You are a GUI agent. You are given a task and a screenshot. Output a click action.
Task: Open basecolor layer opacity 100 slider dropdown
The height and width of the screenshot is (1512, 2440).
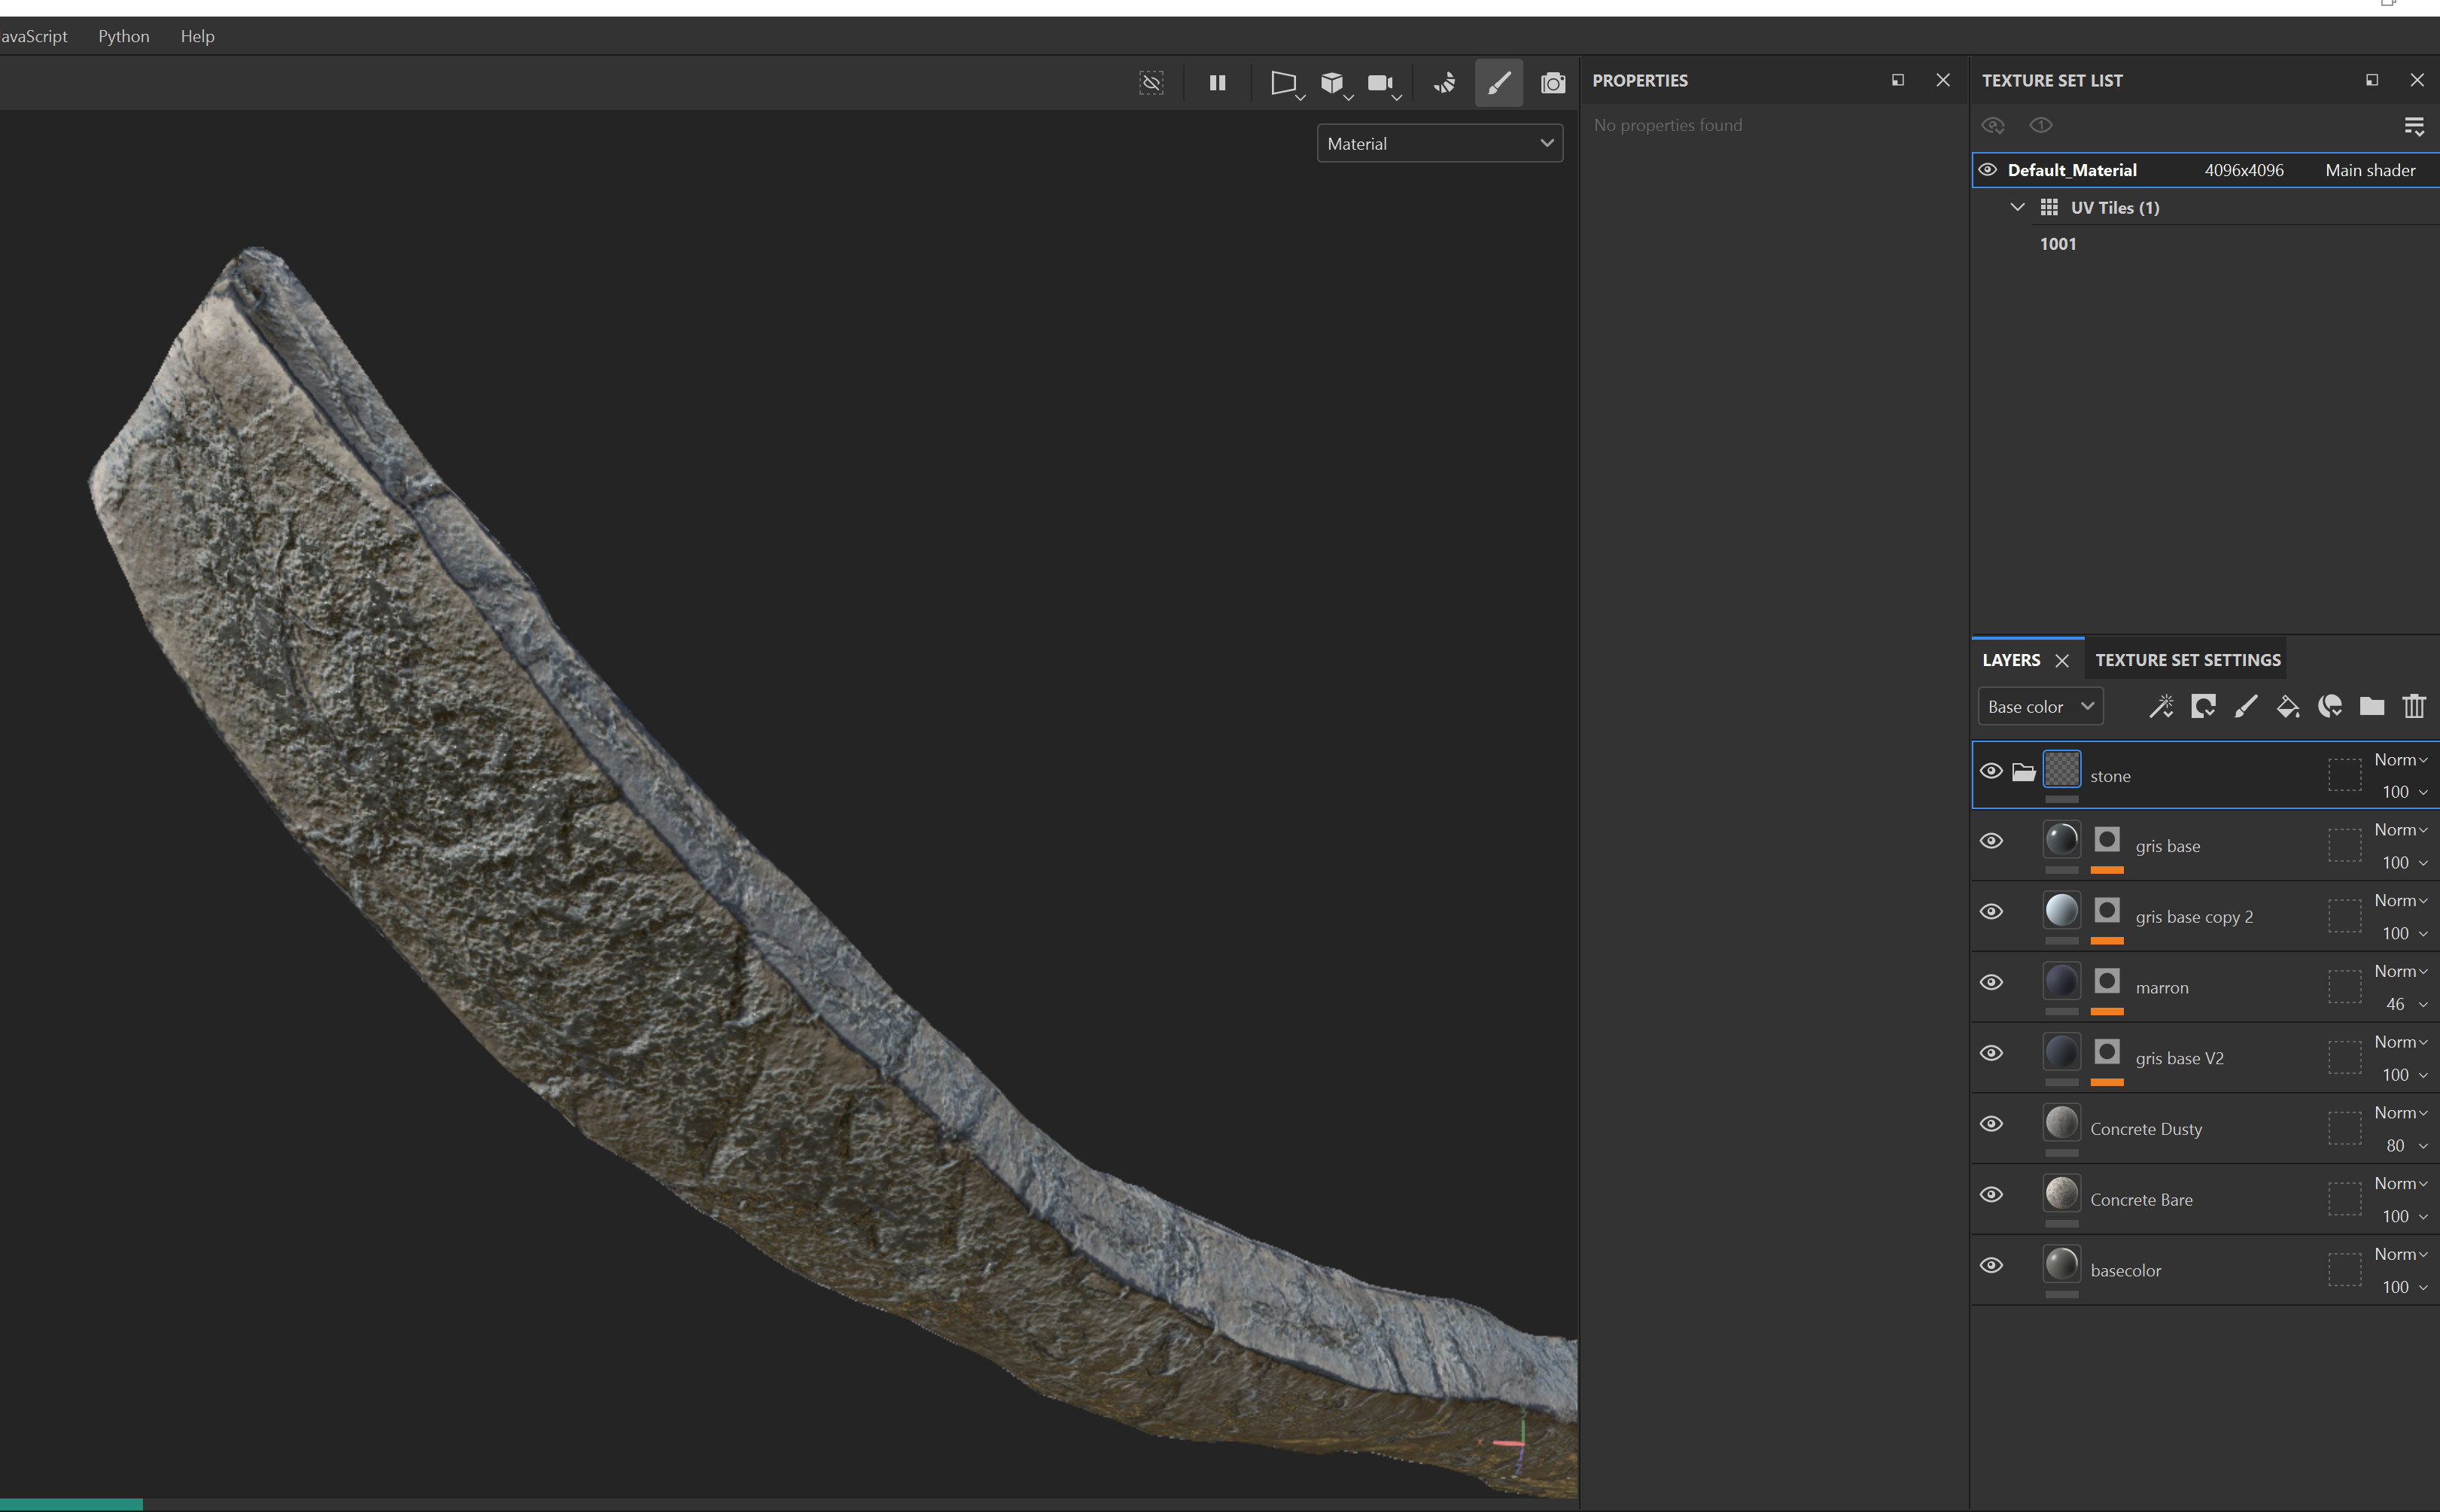click(x=2405, y=1287)
